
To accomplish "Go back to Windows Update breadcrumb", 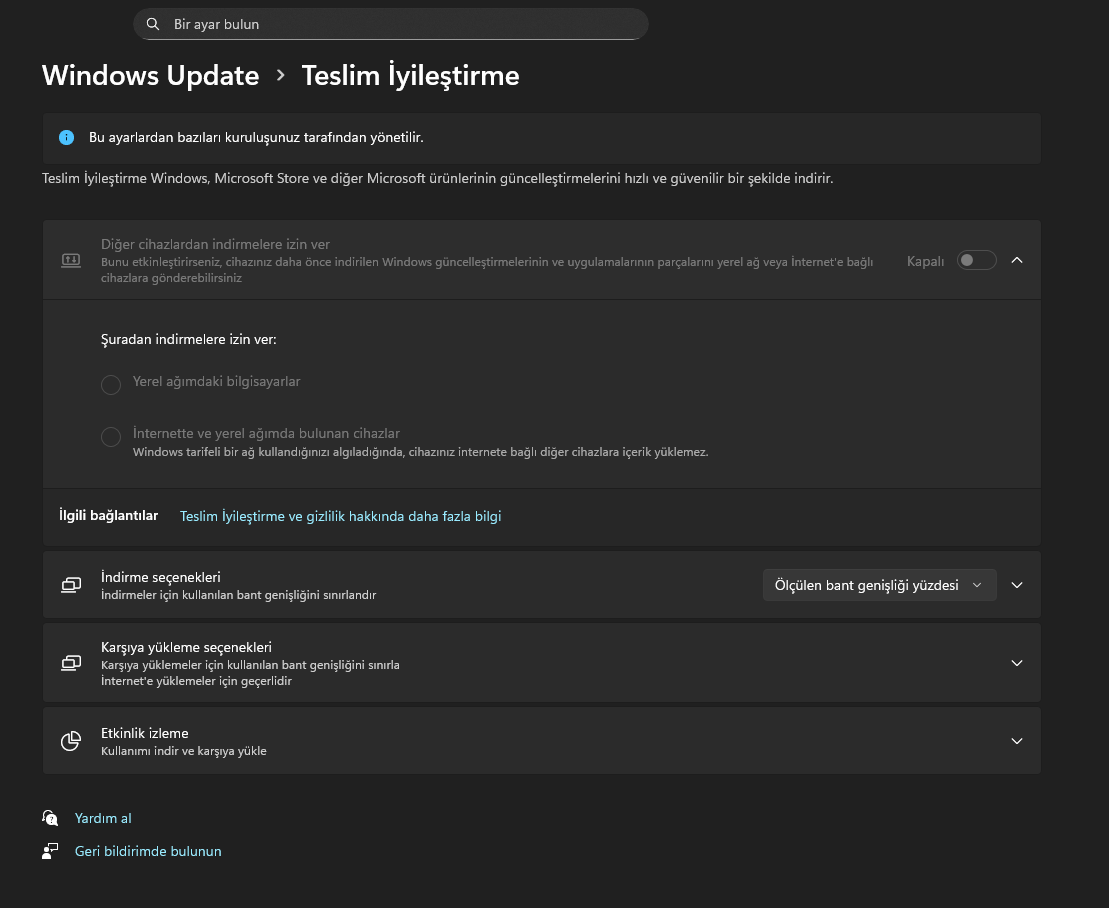I will pos(151,76).
